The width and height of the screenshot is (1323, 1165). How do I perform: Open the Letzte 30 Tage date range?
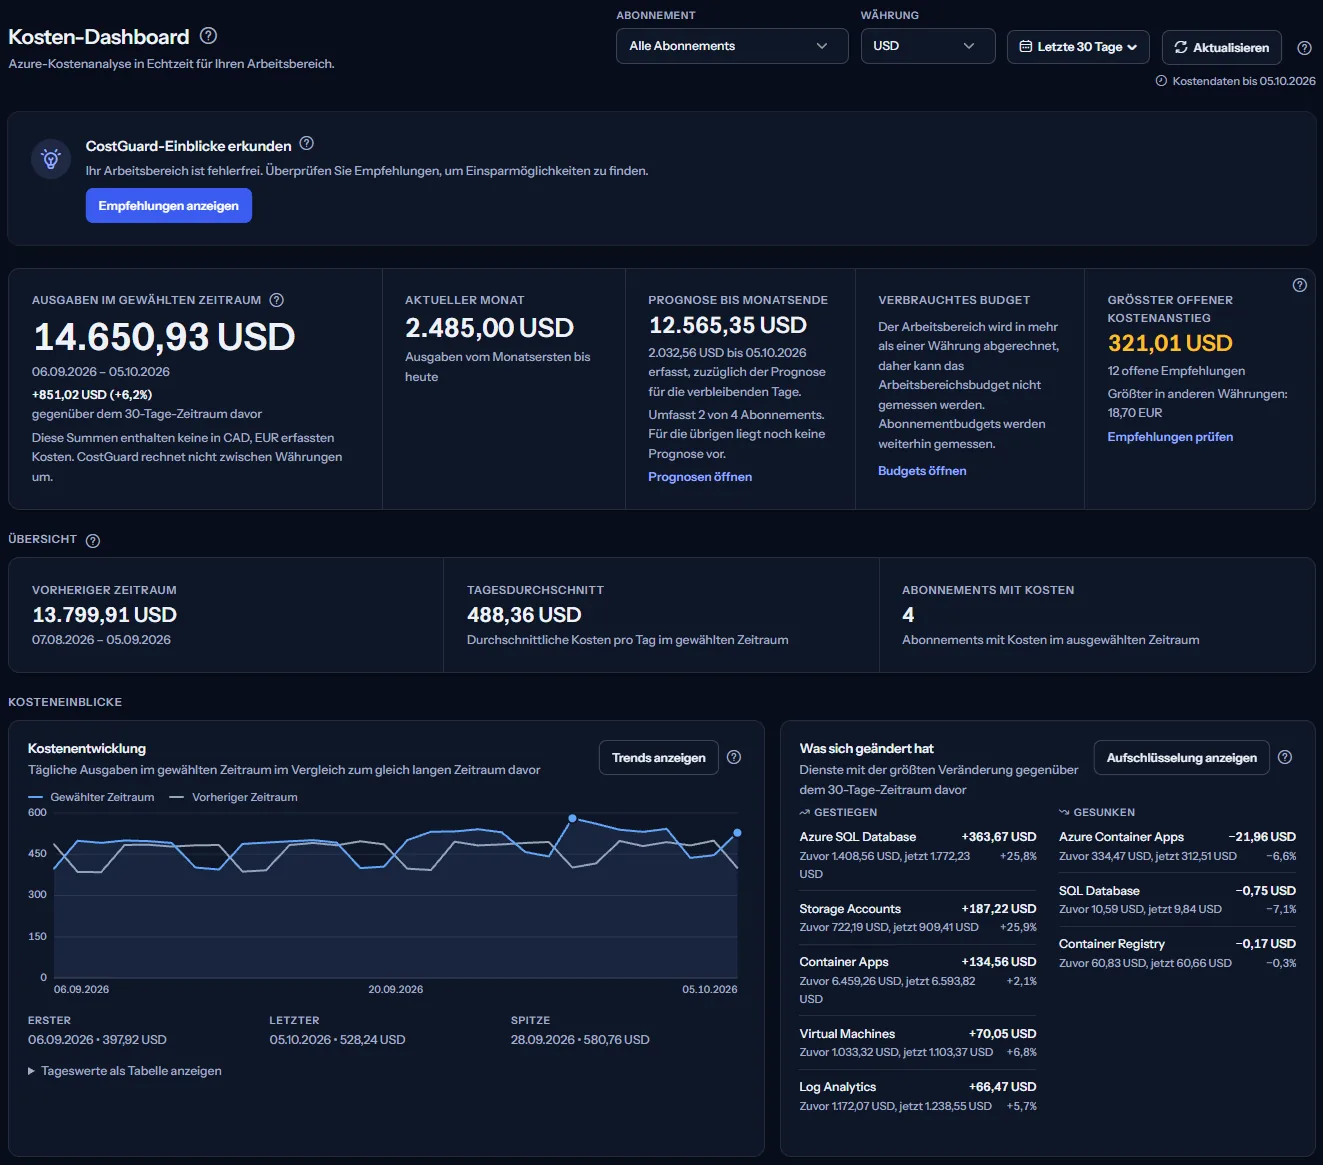click(x=1078, y=47)
